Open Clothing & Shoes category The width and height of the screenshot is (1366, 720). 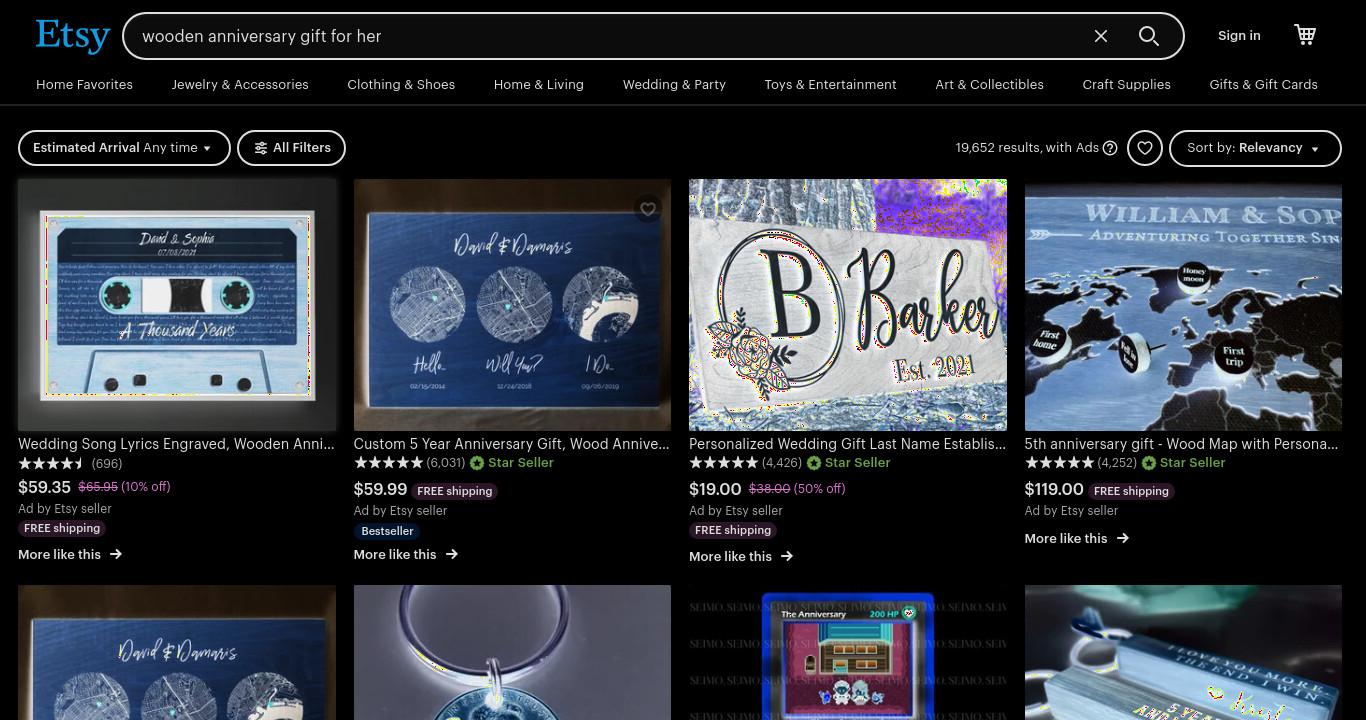point(401,85)
